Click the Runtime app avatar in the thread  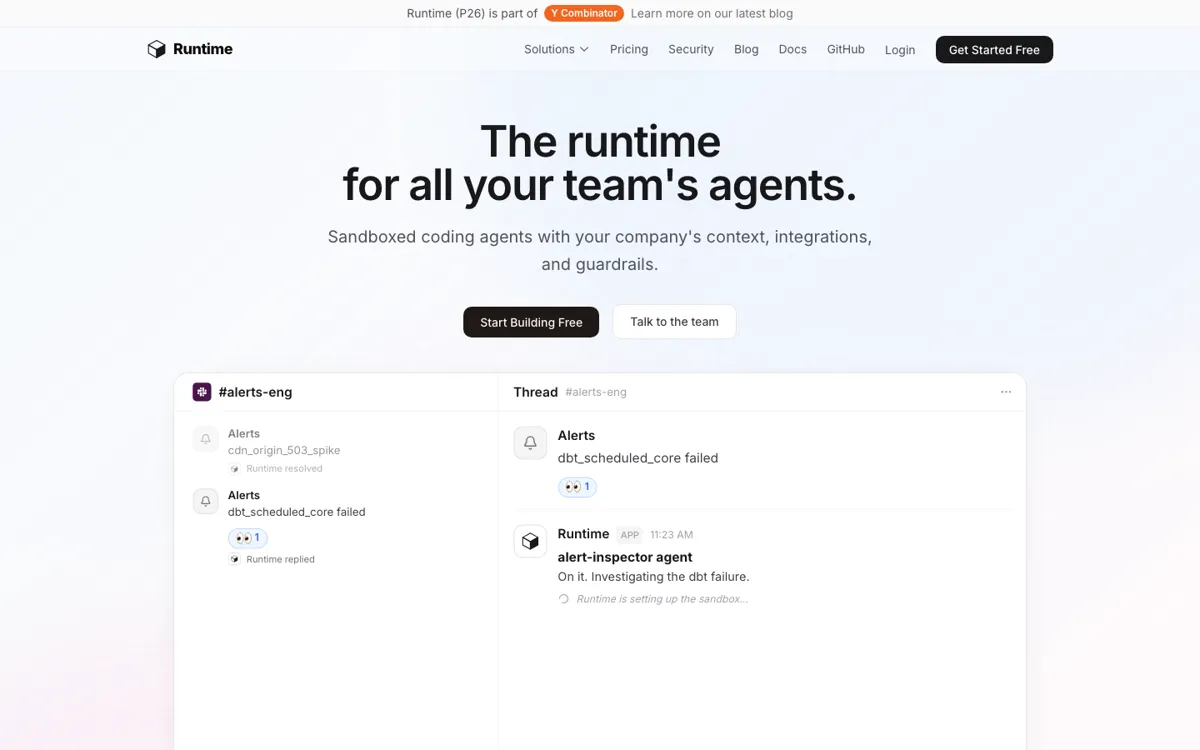tap(530, 541)
